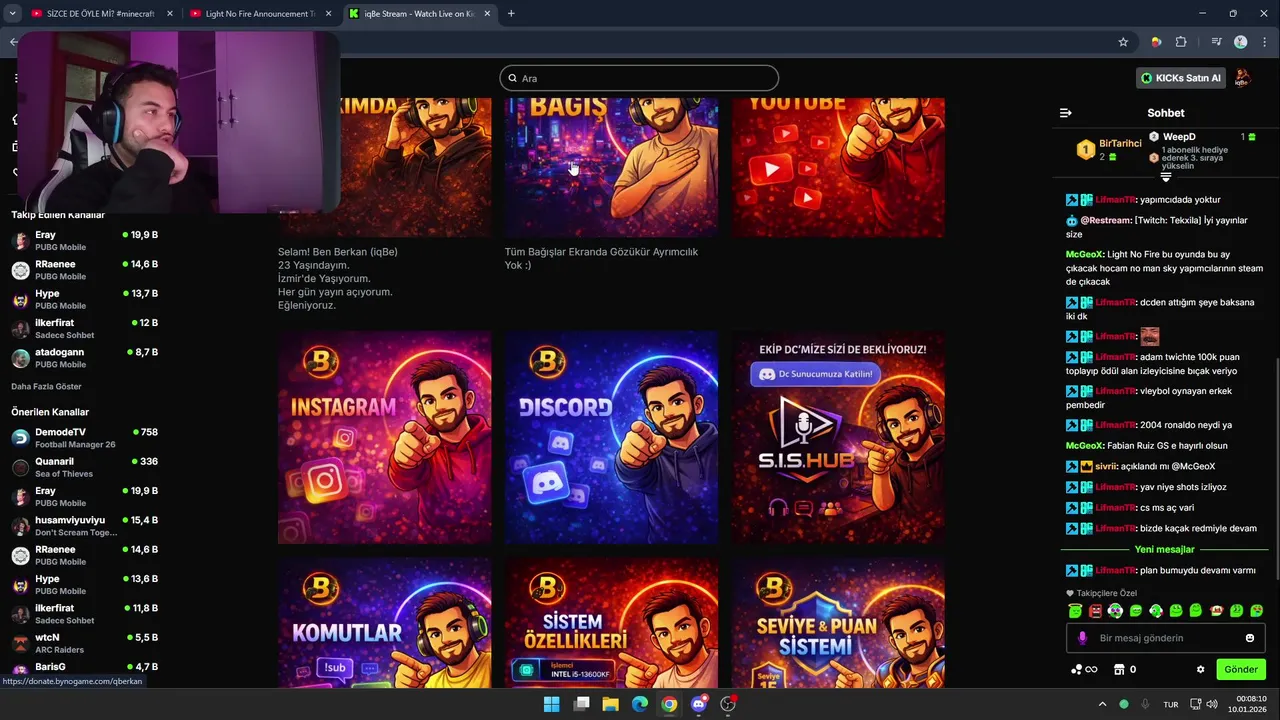The image size is (1280, 720).
Task: Click KICKs Satın Al button
Action: tap(1181, 78)
